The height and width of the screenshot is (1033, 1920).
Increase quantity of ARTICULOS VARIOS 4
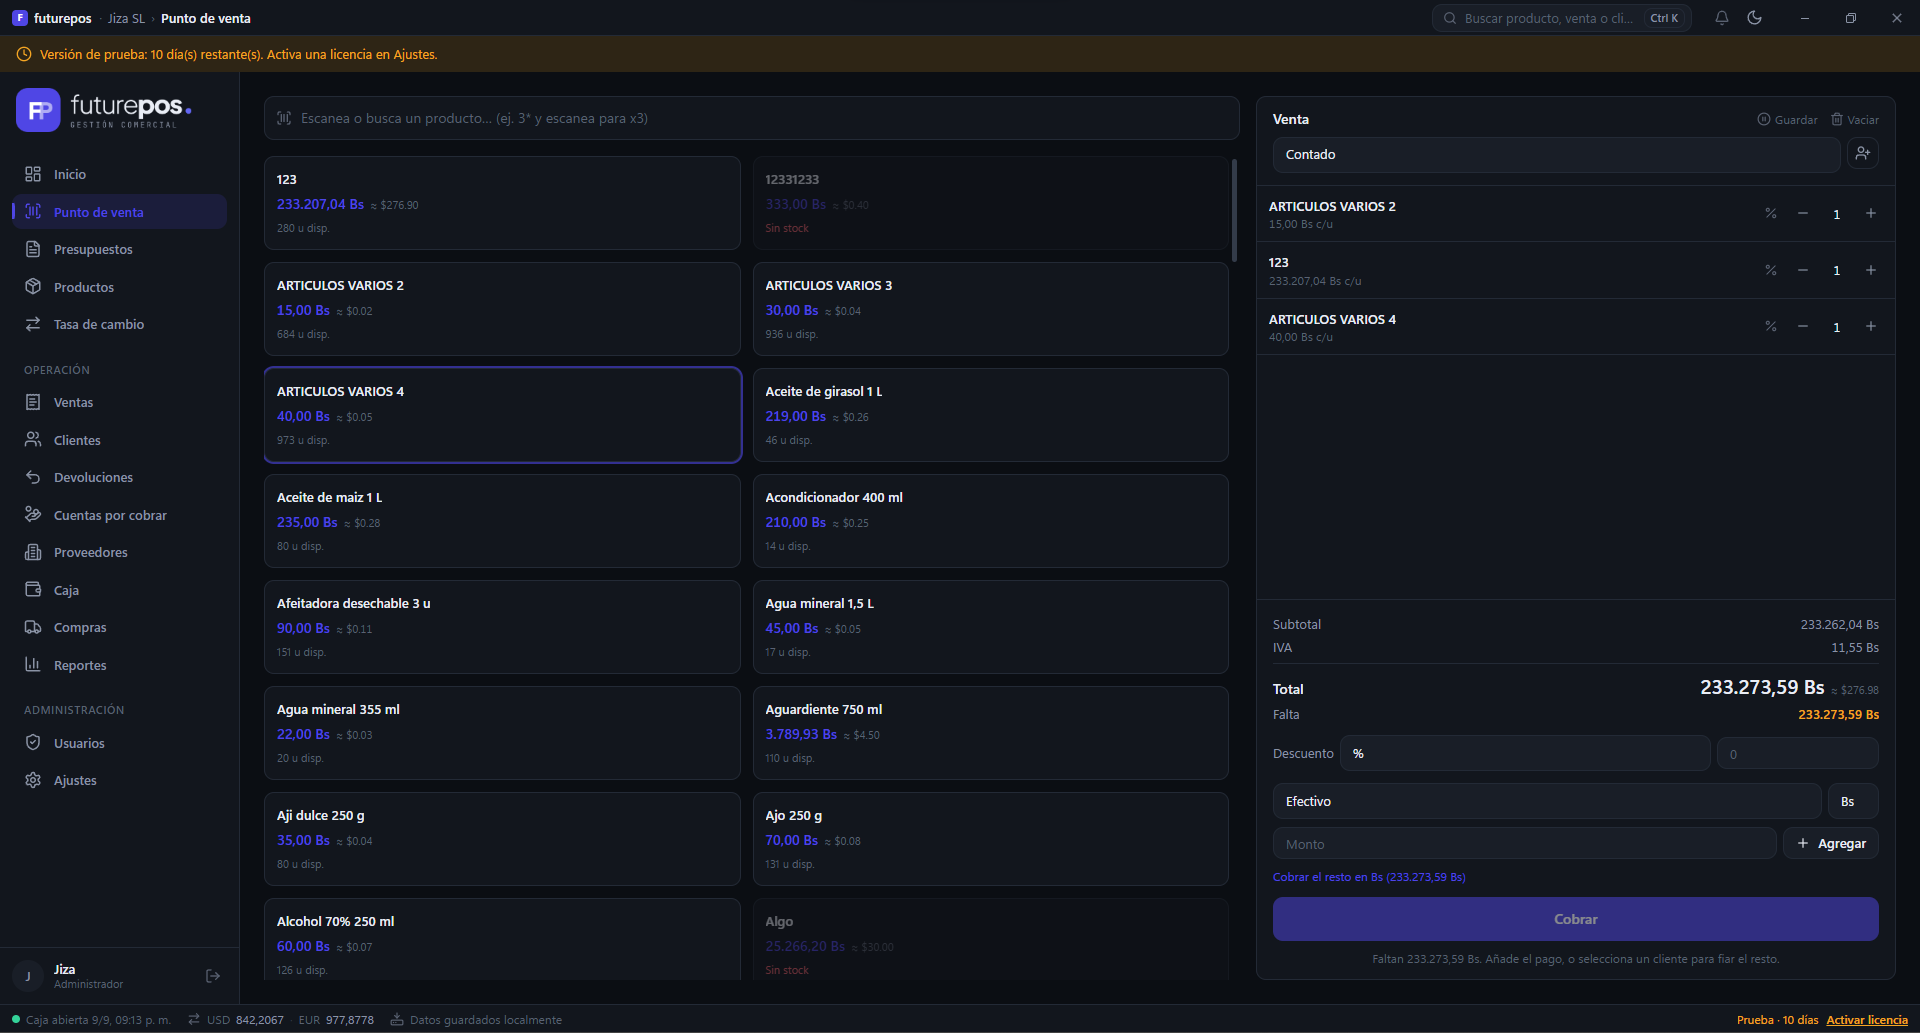click(x=1871, y=327)
